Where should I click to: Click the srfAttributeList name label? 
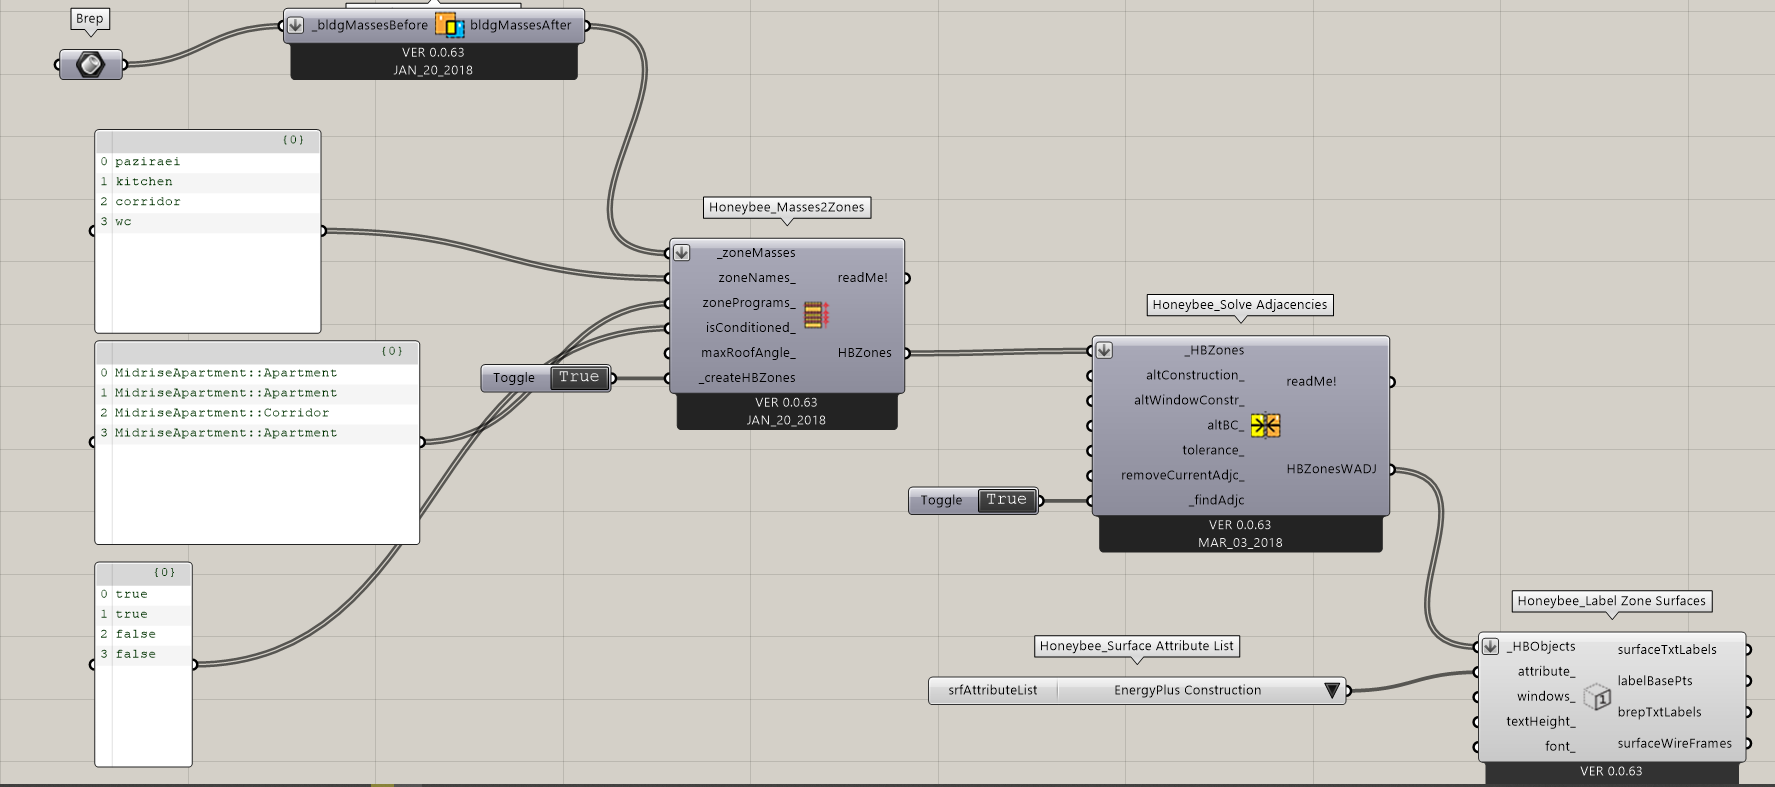pyautogui.click(x=992, y=690)
